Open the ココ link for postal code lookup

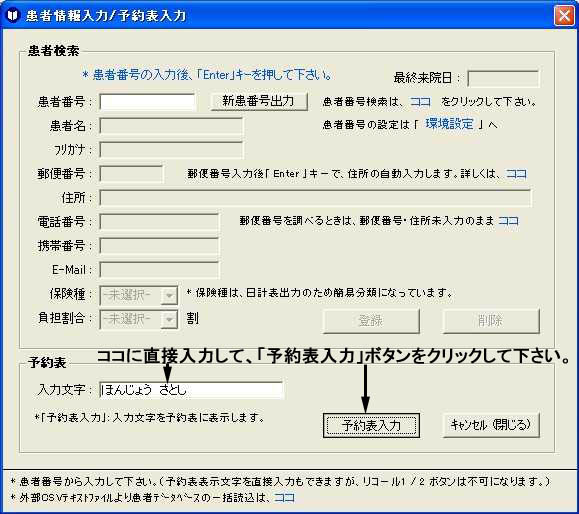tap(508, 221)
